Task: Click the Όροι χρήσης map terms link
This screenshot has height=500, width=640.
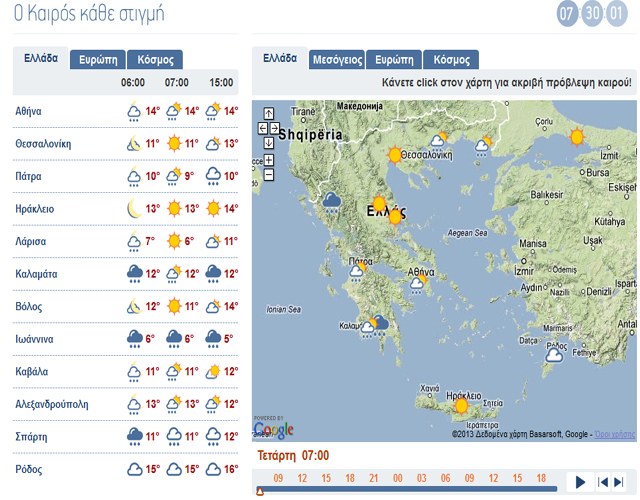Action: (x=614, y=435)
